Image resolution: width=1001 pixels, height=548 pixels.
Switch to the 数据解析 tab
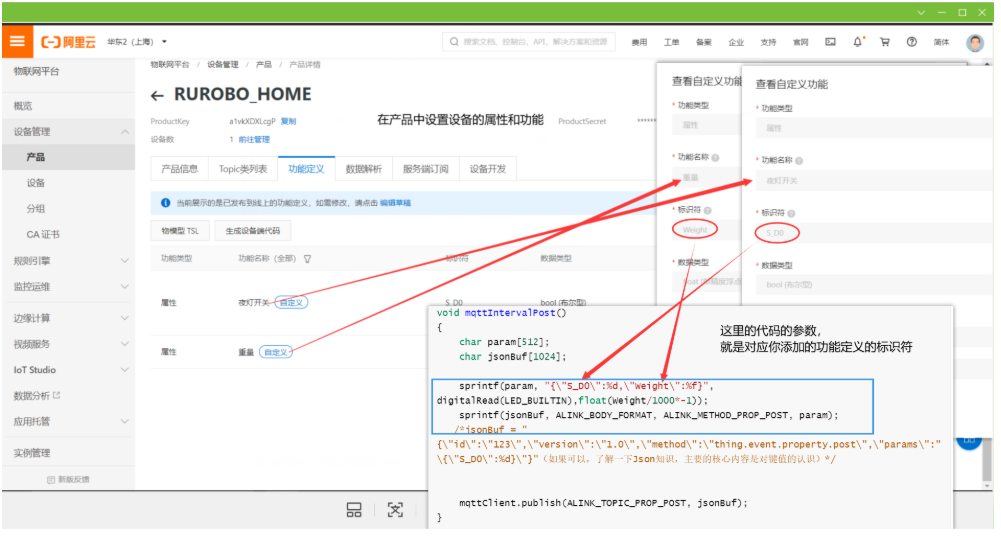pyautogui.click(x=363, y=169)
